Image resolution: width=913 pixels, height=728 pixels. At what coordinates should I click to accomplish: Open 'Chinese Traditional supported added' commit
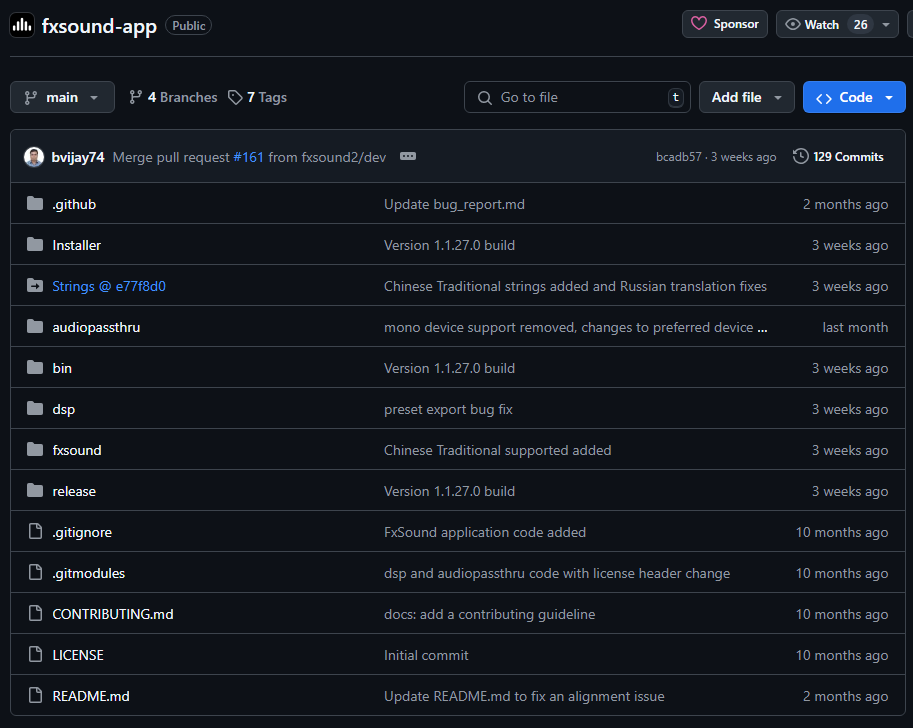(x=497, y=451)
